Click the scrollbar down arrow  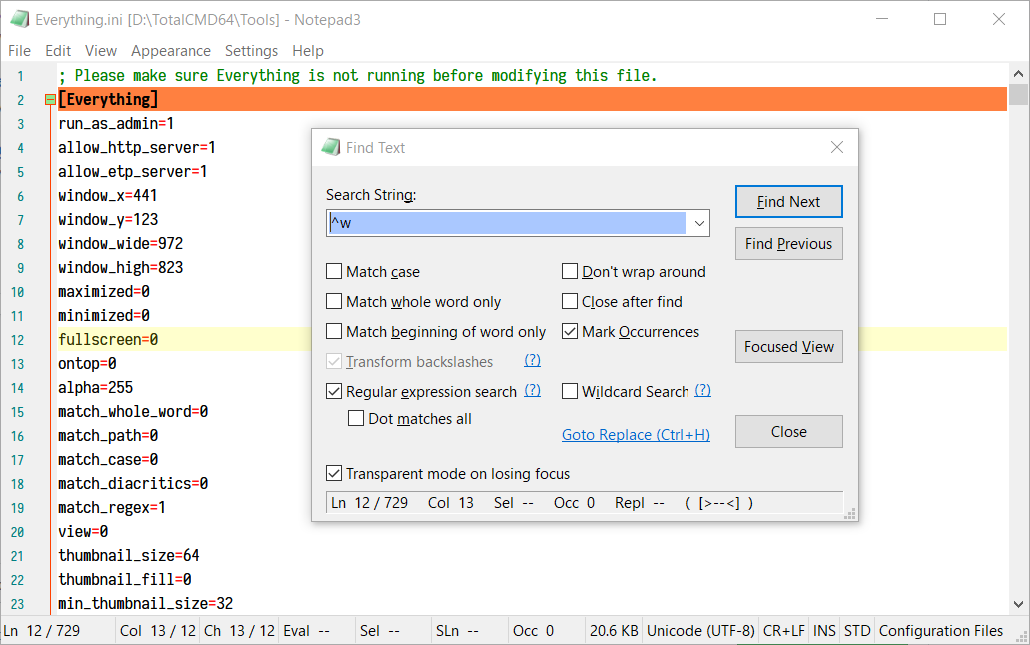point(1017,603)
